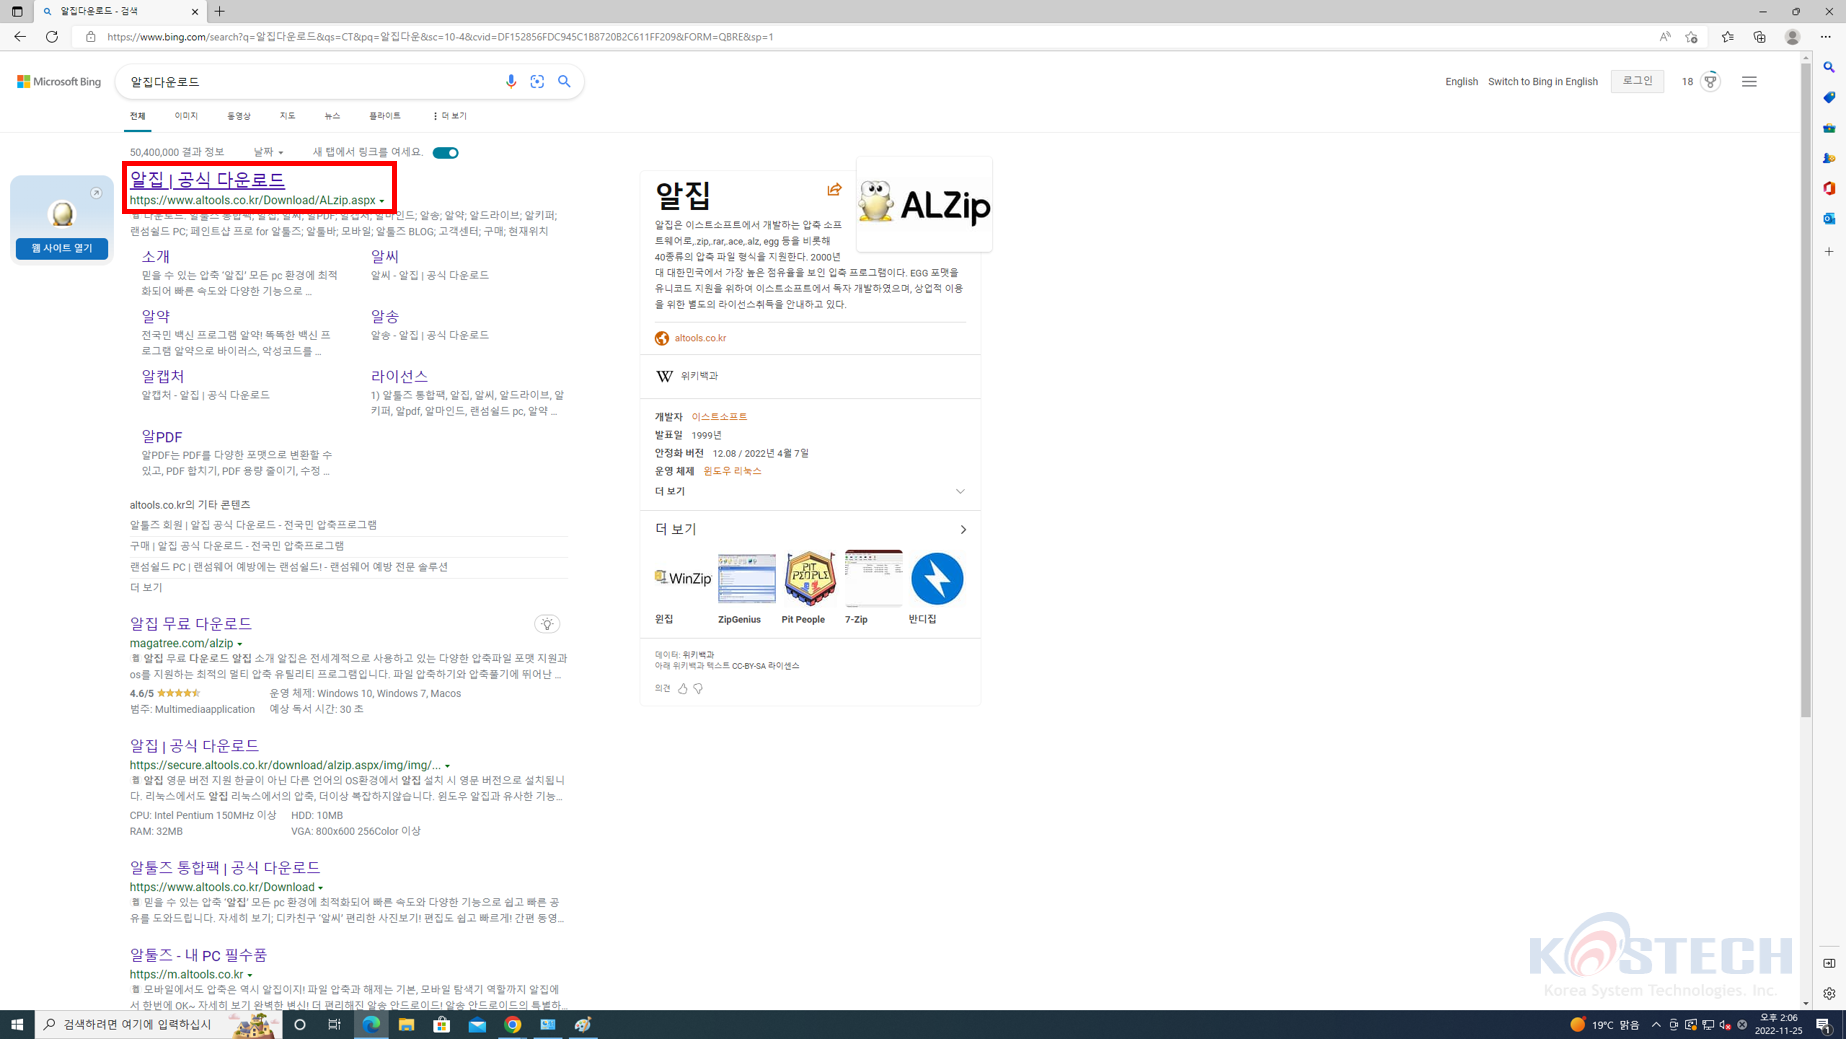Click the Bing search input field
The width and height of the screenshot is (1846, 1039).
click(312, 82)
